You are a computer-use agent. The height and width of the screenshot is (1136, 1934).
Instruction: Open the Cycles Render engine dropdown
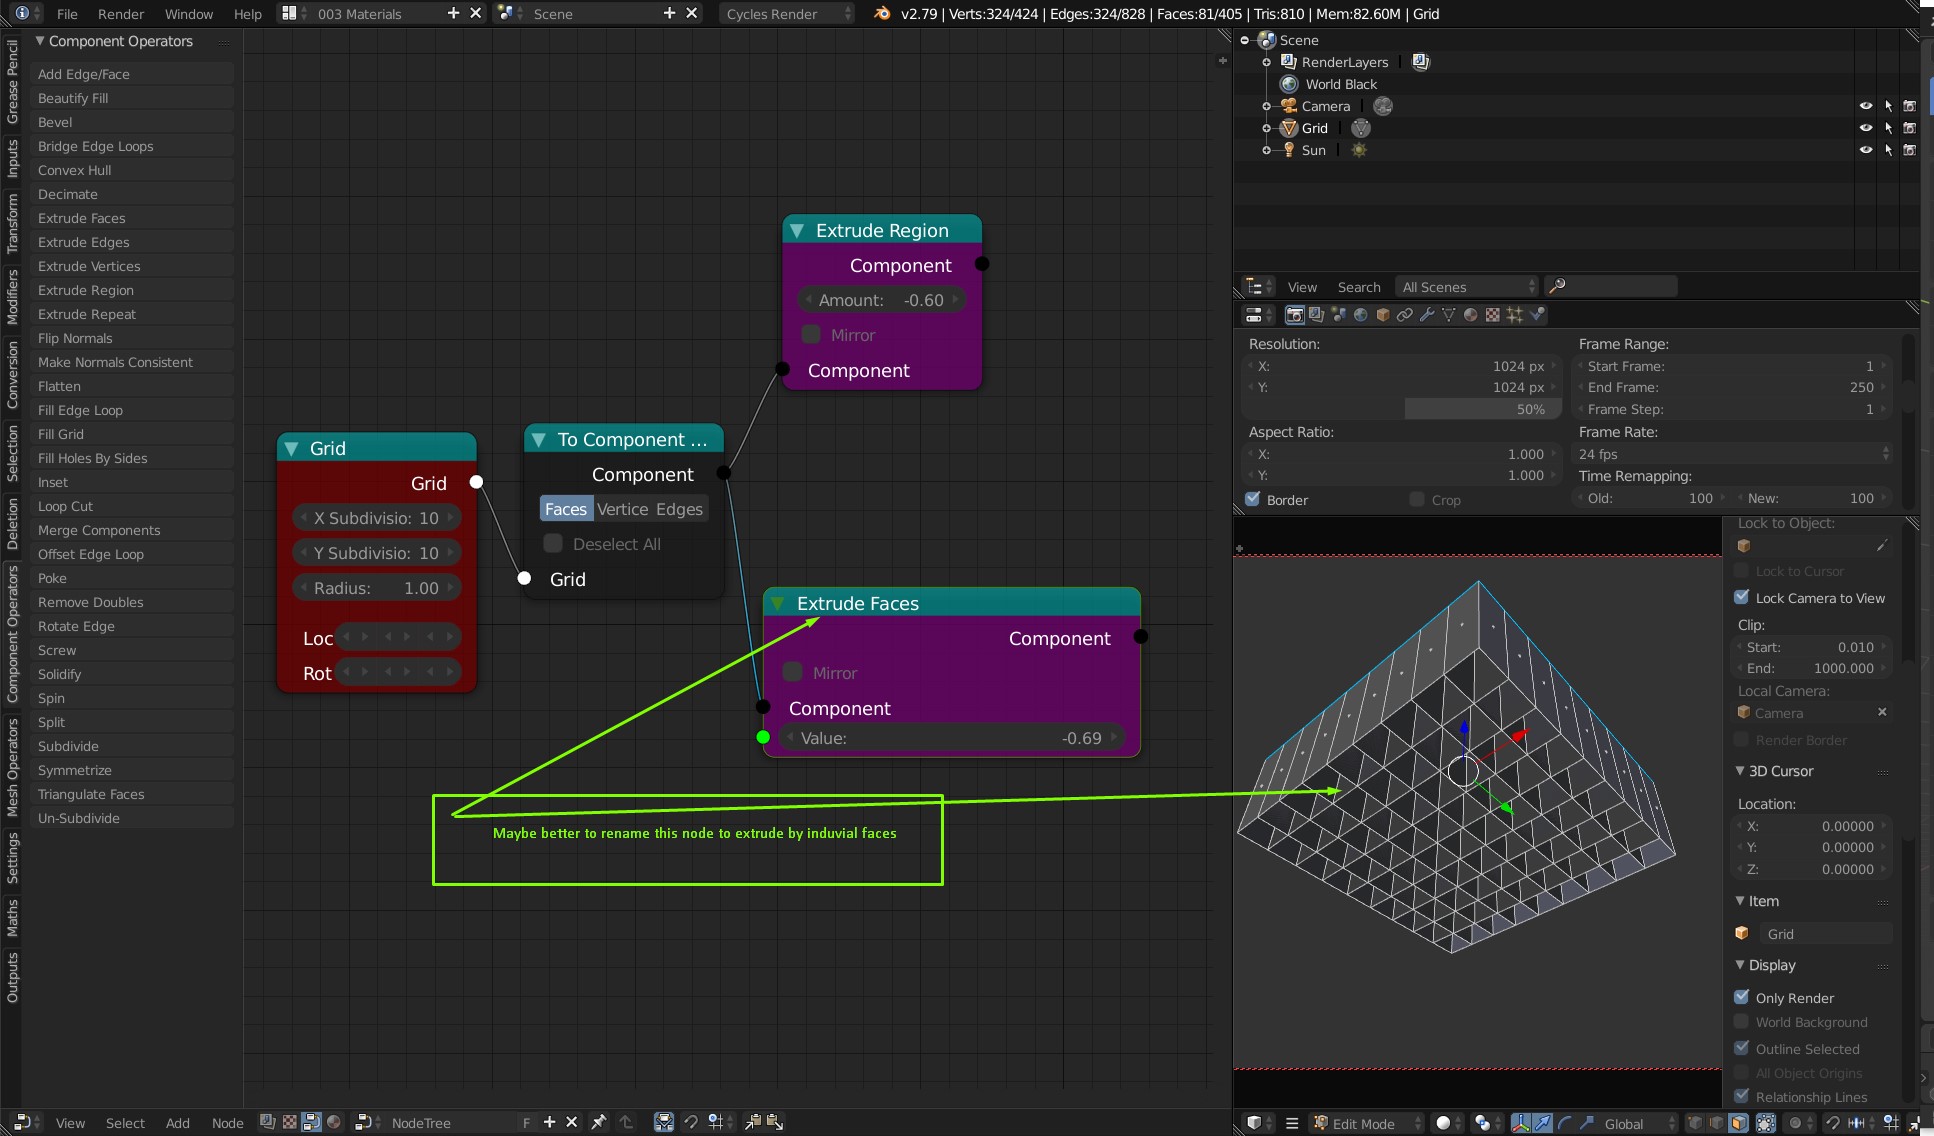click(x=788, y=14)
